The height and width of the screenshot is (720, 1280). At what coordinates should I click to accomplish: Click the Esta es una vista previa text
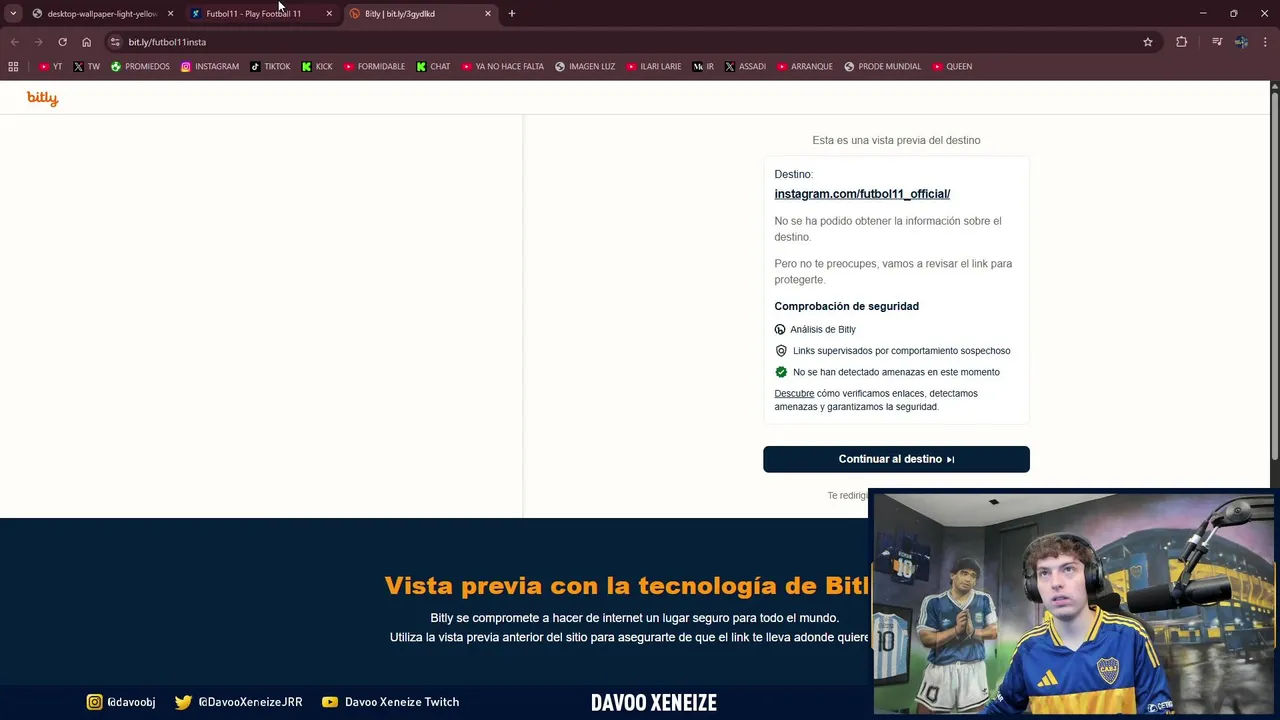[896, 140]
